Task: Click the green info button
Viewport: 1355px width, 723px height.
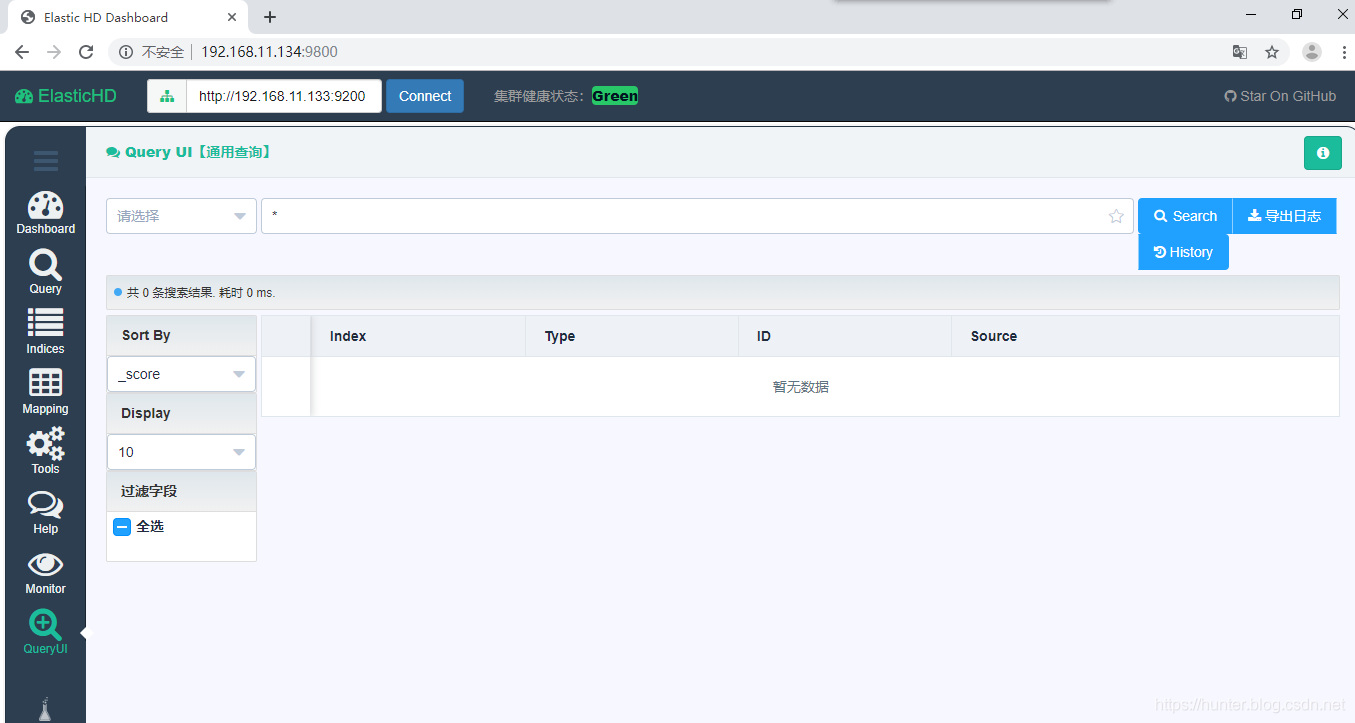Action: [1322, 153]
